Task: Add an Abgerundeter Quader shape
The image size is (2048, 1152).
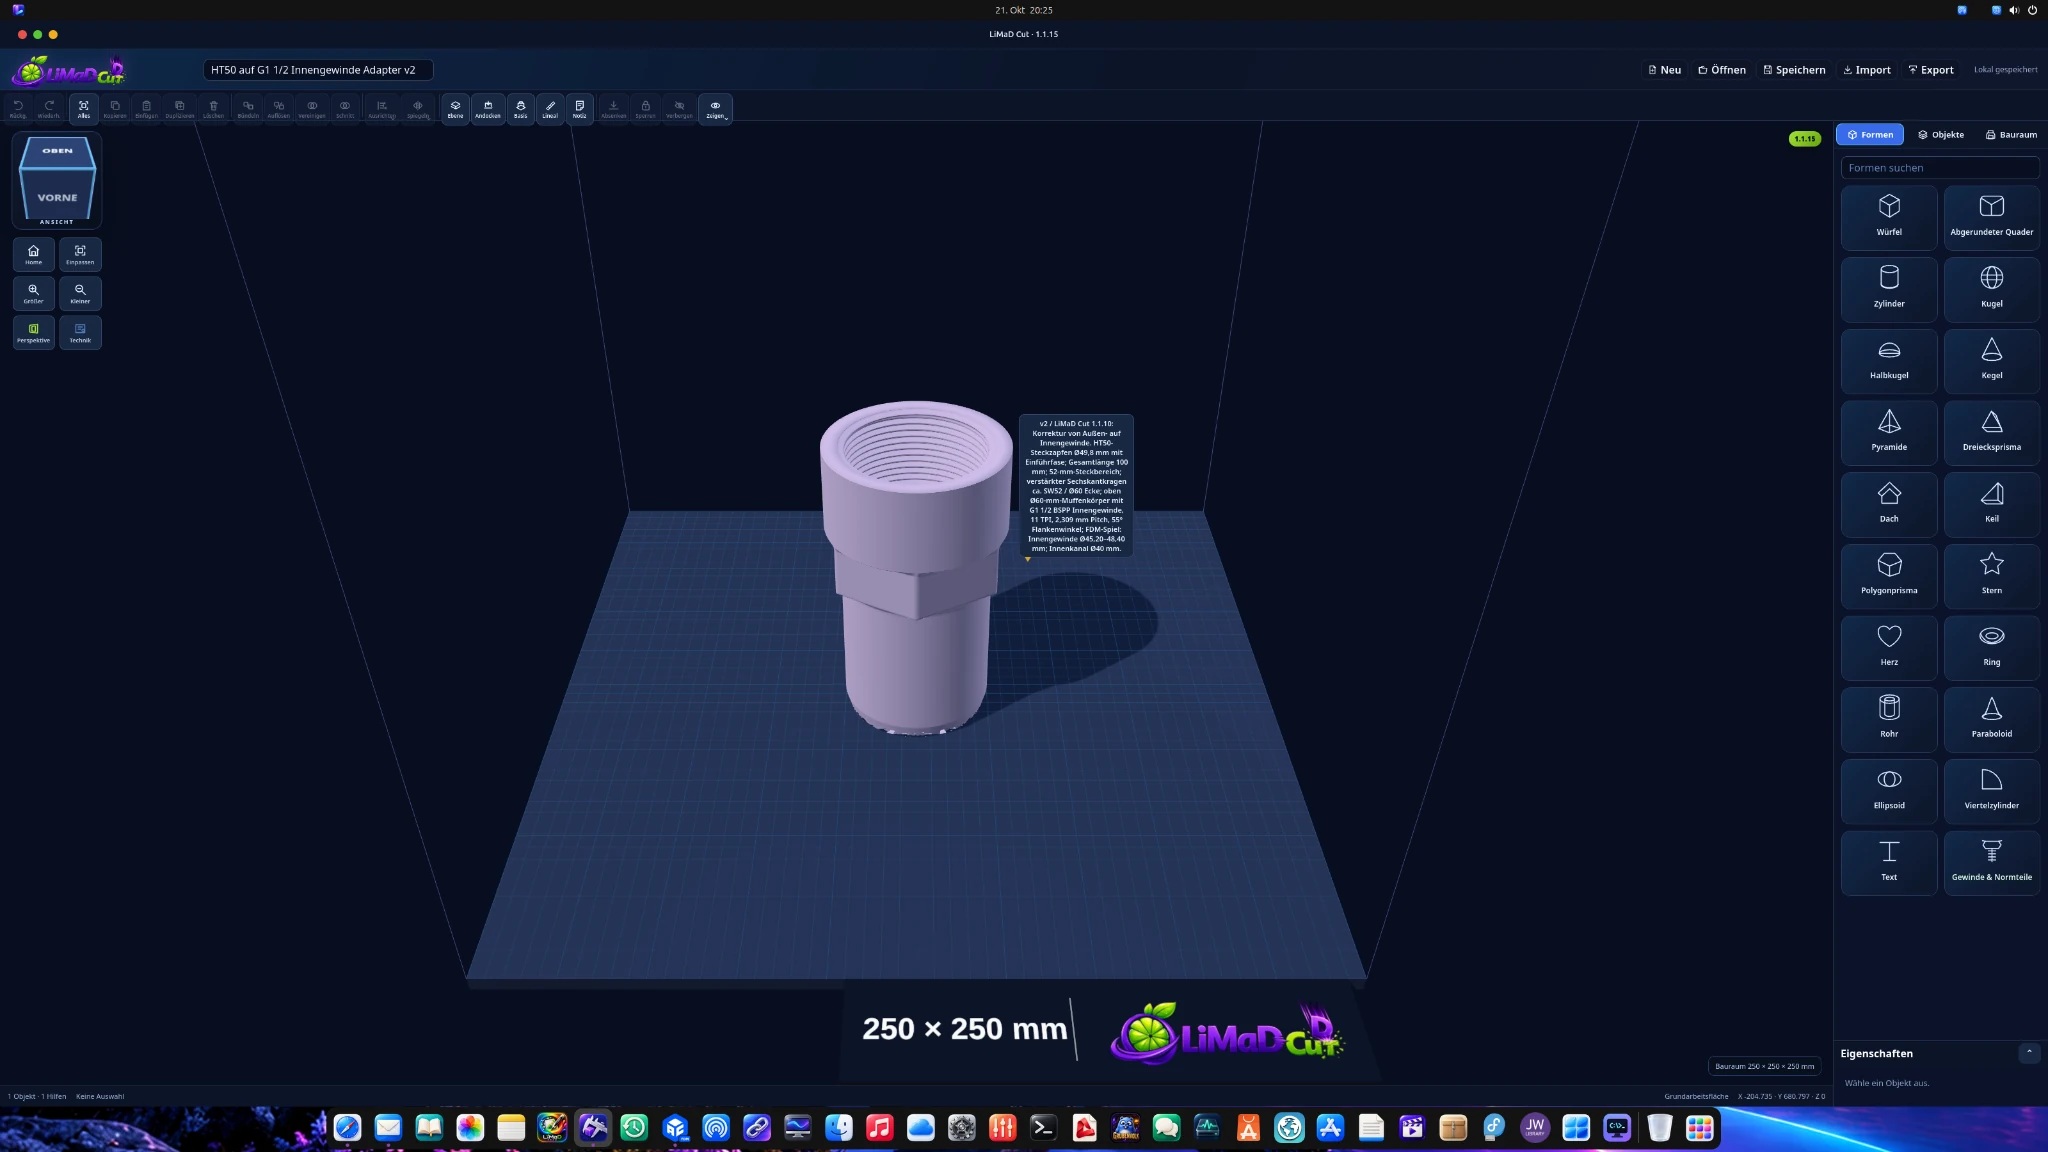Action: tap(1991, 217)
